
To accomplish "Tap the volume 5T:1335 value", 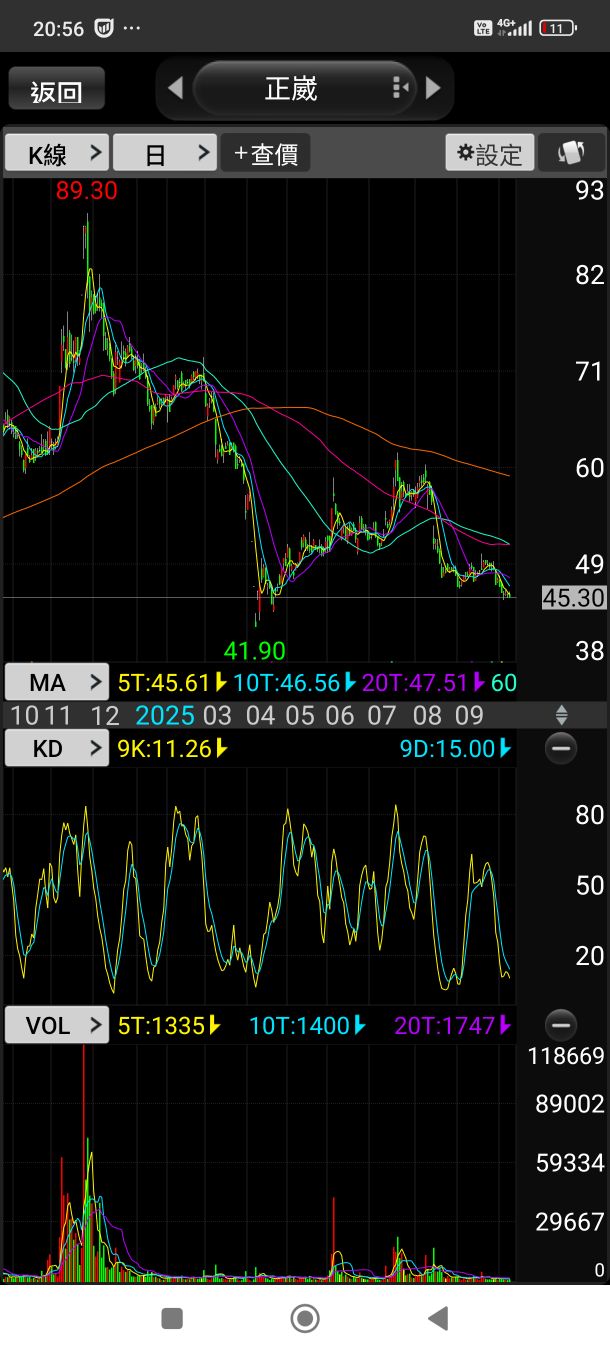I will point(169,1025).
